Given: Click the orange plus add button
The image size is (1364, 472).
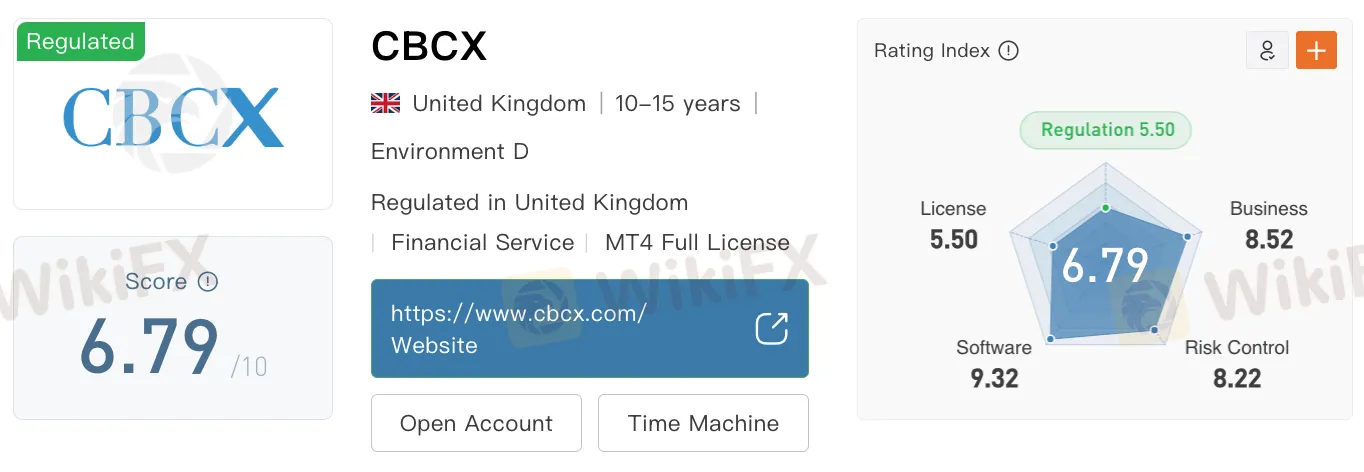Looking at the screenshot, I should [x=1316, y=50].
